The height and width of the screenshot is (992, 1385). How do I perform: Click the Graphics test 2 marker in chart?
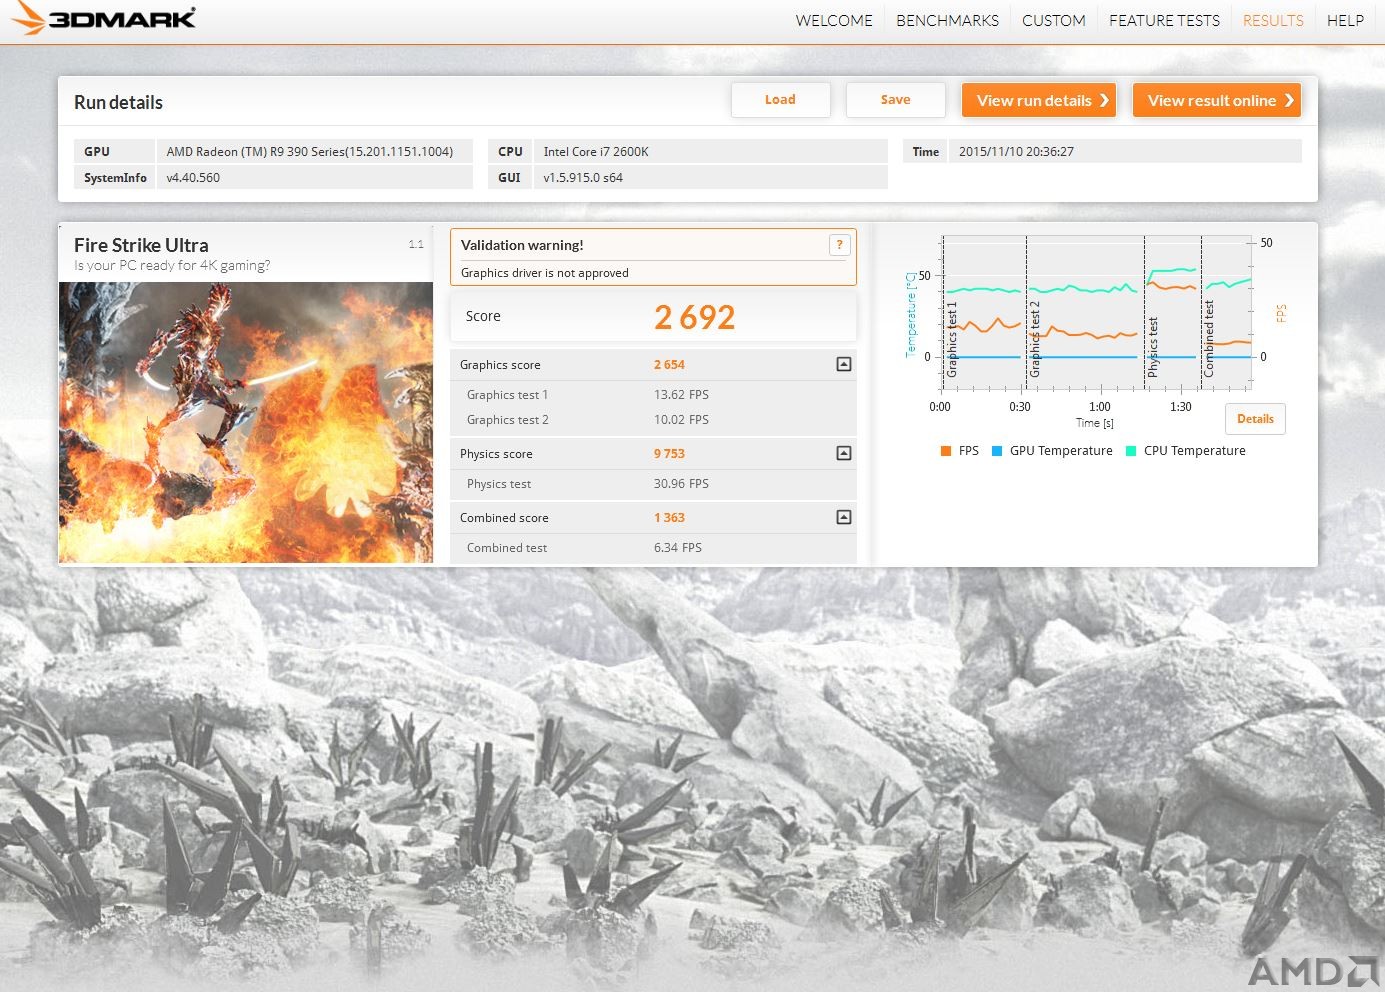[1035, 339]
